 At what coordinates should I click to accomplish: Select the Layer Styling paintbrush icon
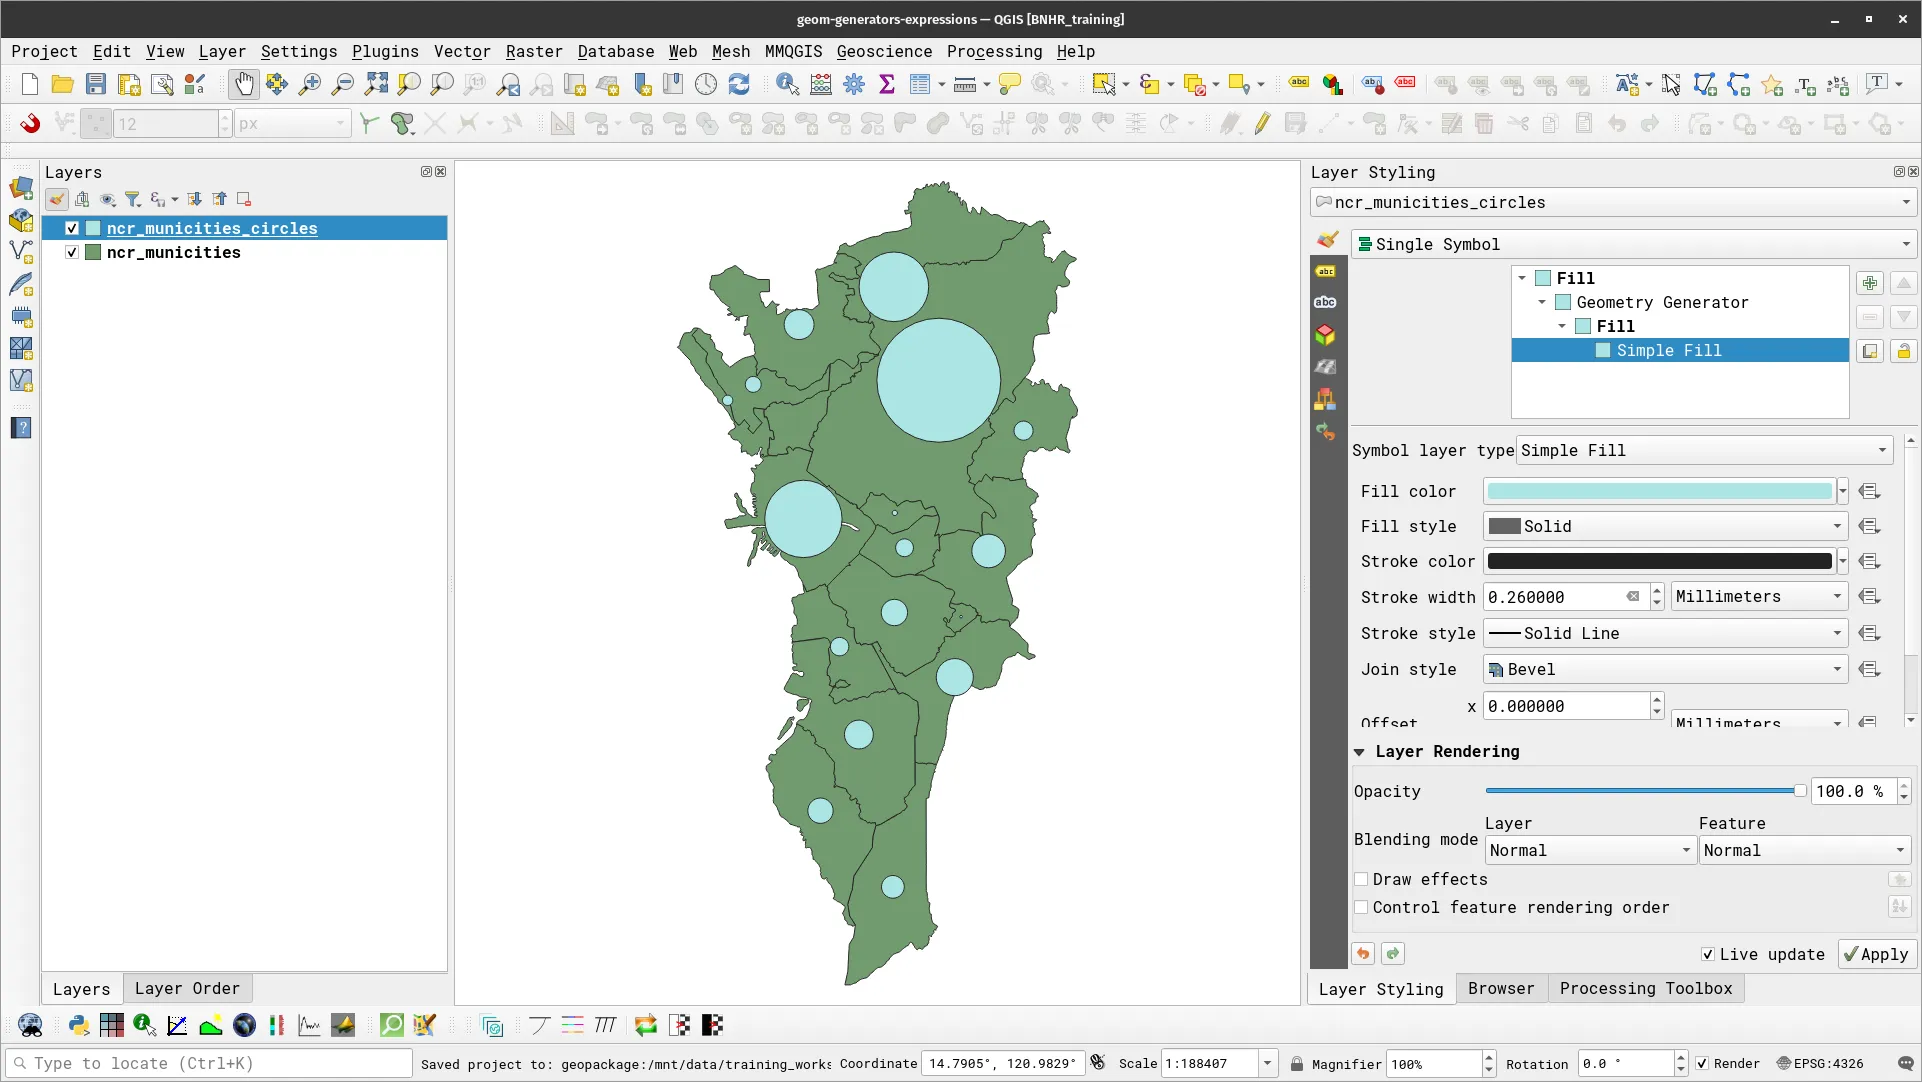1326,240
